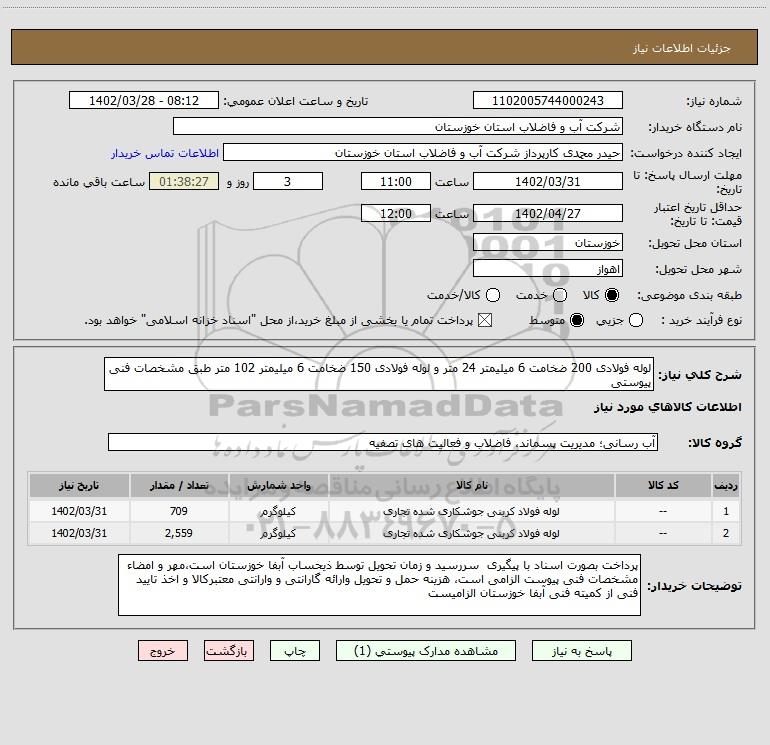Click the requester field حیدر مجدی کارپرداز

[x=423, y=153]
